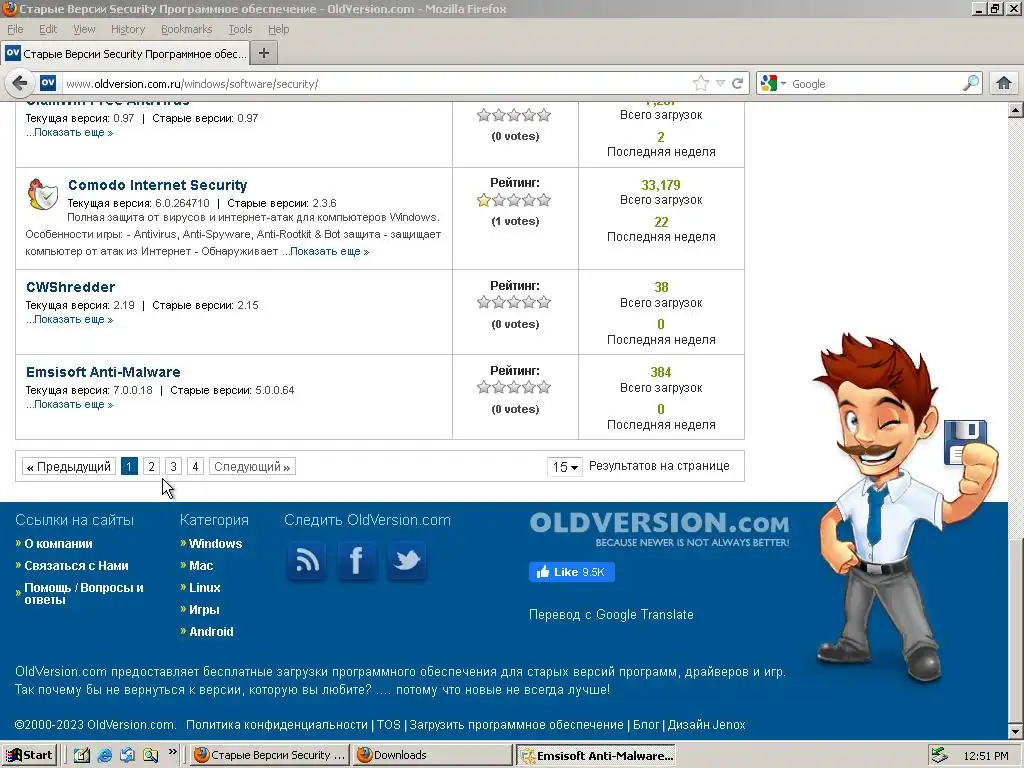1024x768 pixels.
Task: Open the Edit menu
Action: click(x=48, y=29)
